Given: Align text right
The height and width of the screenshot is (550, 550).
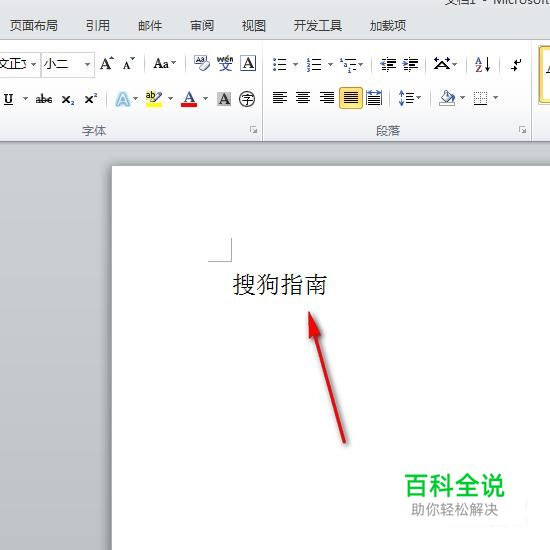Looking at the screenshot, I should pyautogui.click(x=327, y=98).
